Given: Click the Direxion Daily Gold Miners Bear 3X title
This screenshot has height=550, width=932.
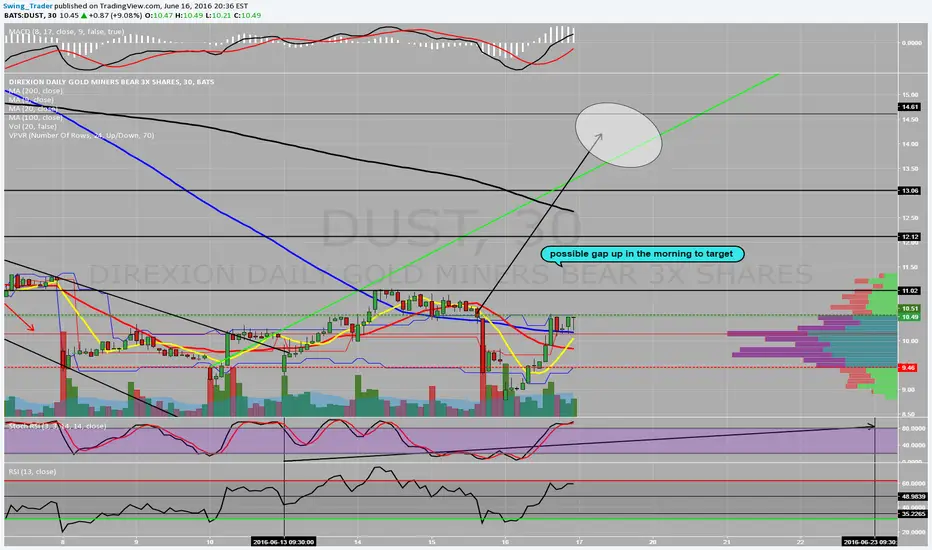Looking at the screenshot, I should 111,81.
